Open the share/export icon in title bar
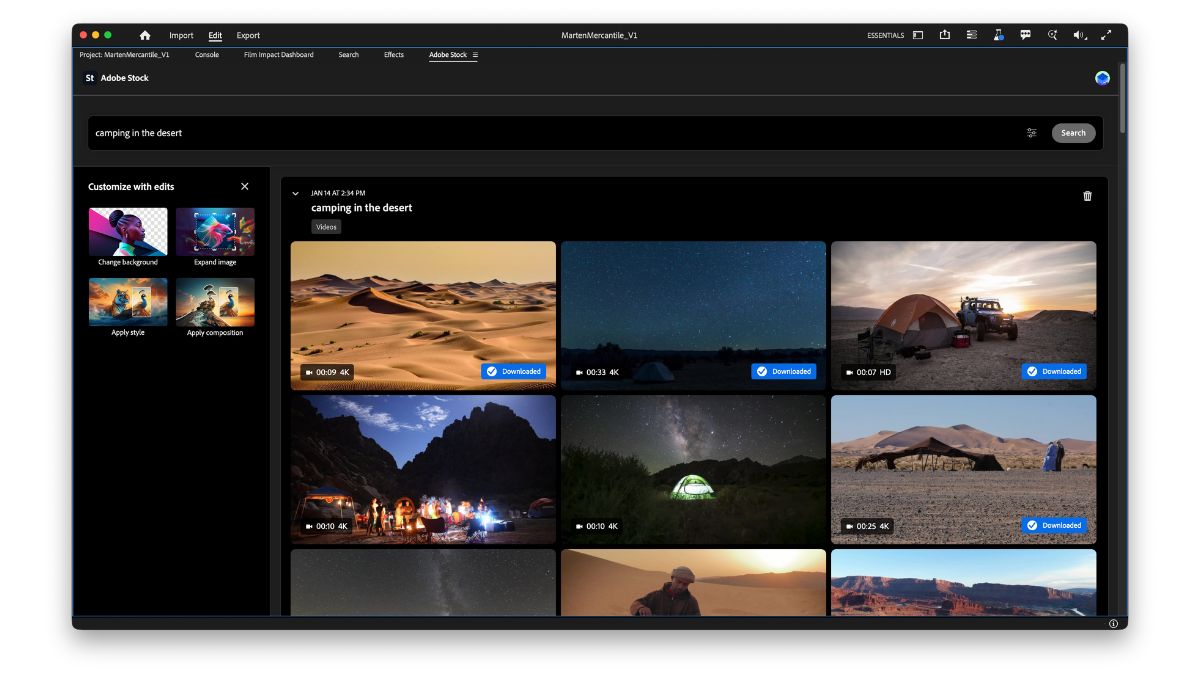1200x675 pixels. (945, 34)
